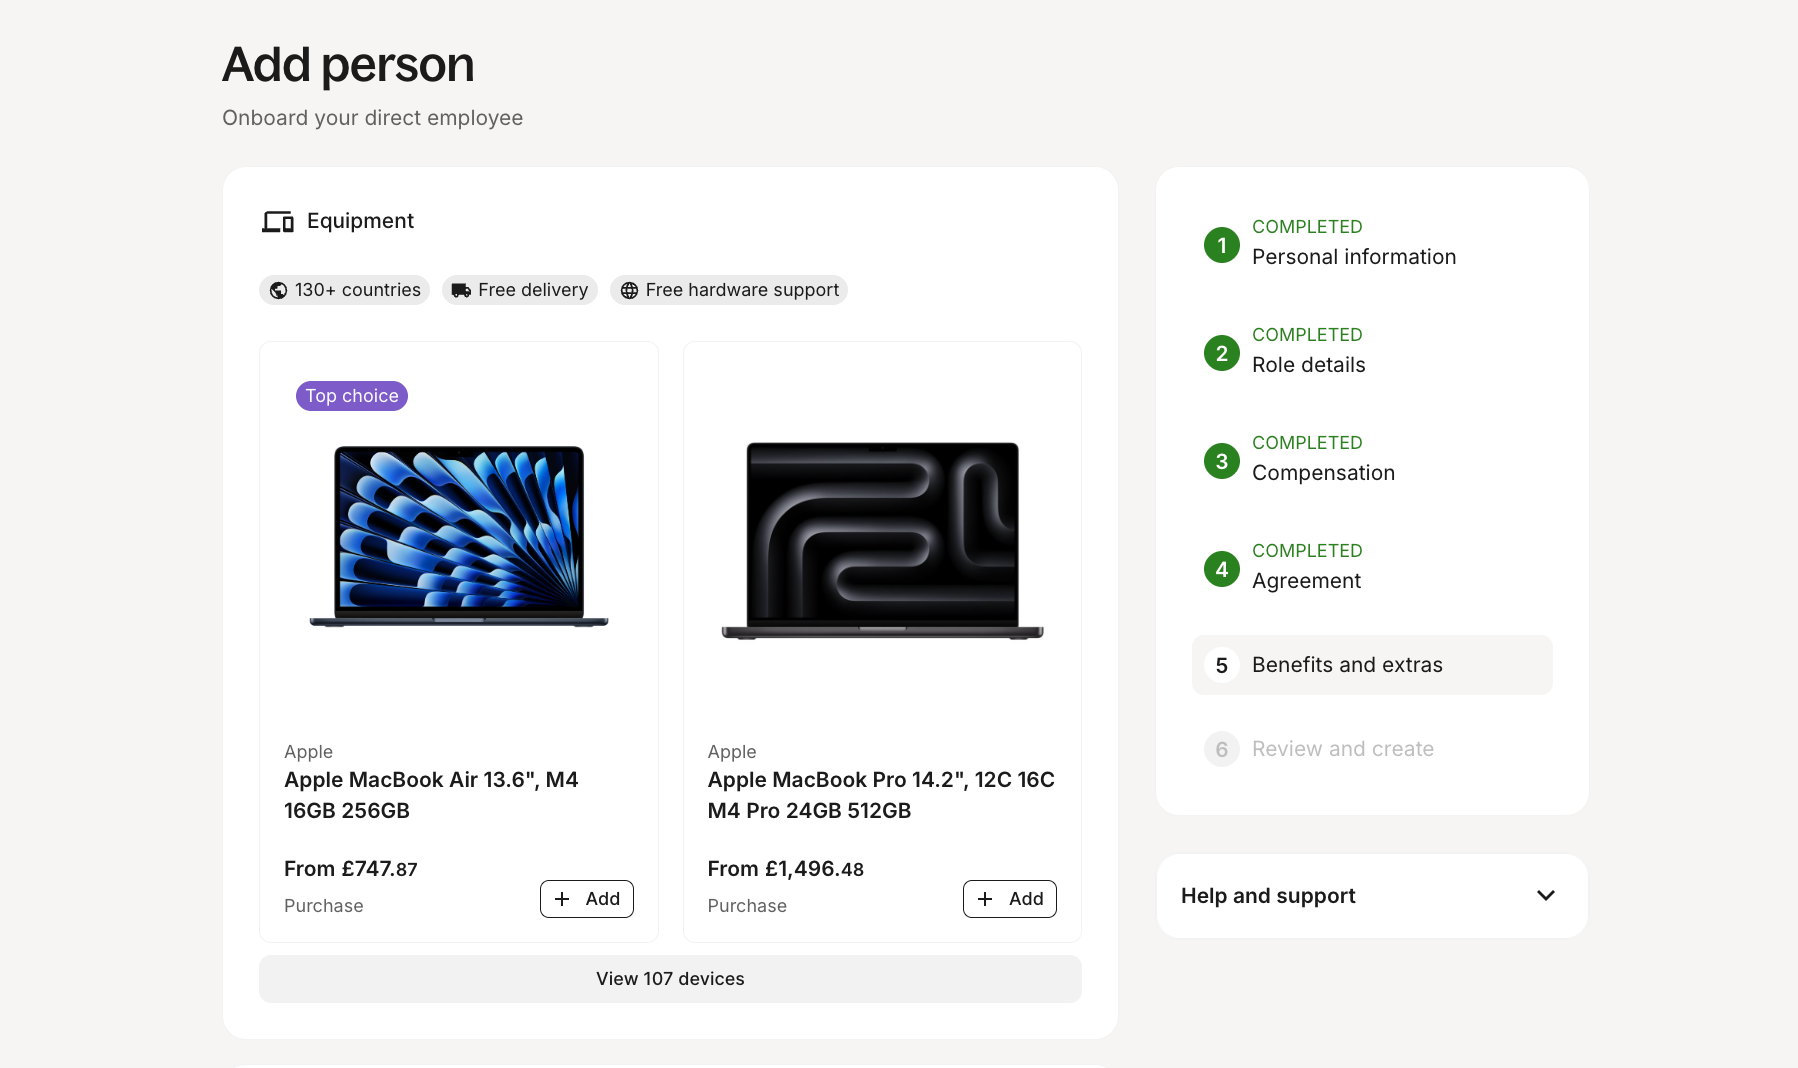The width and height of the screenshot is (1798, 1068).
Task: Click the delivery truck icon
Action: pos(461,290)
